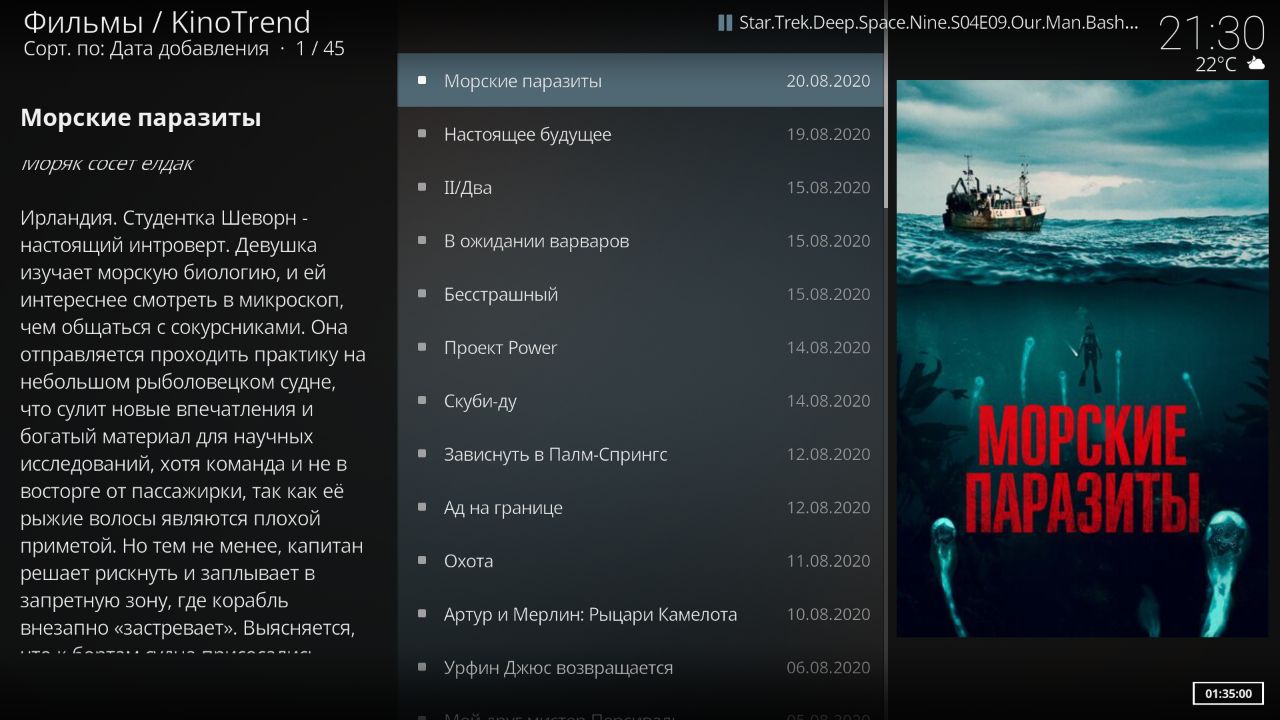Click the Морские паразиты title in info panel
The height and width of the screenshot is (720, 1280).
[141, 118]
